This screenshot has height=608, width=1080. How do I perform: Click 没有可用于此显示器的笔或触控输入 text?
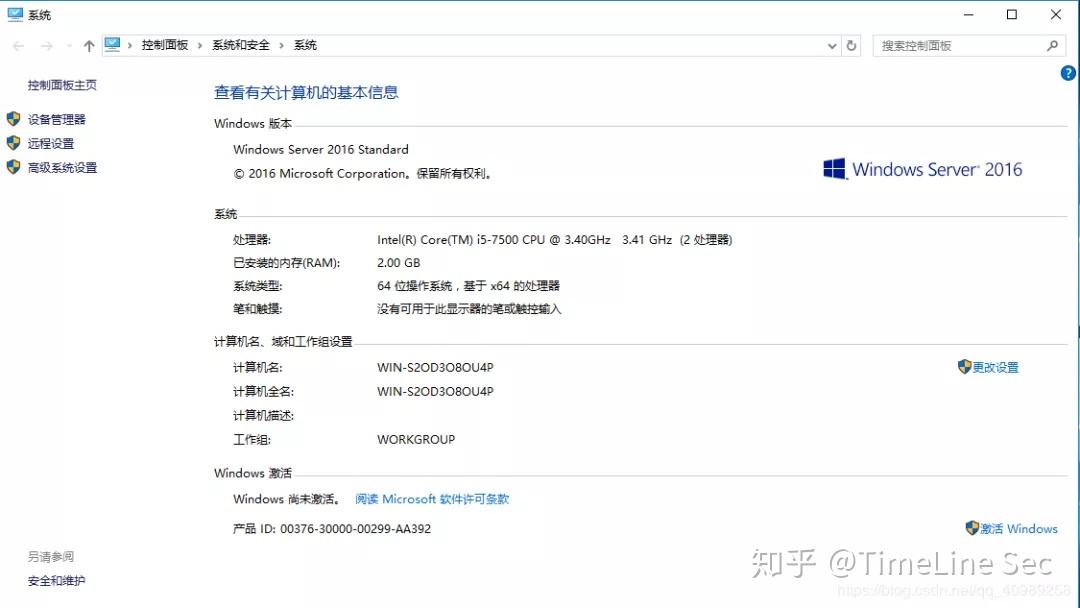(x=469, y=309)
